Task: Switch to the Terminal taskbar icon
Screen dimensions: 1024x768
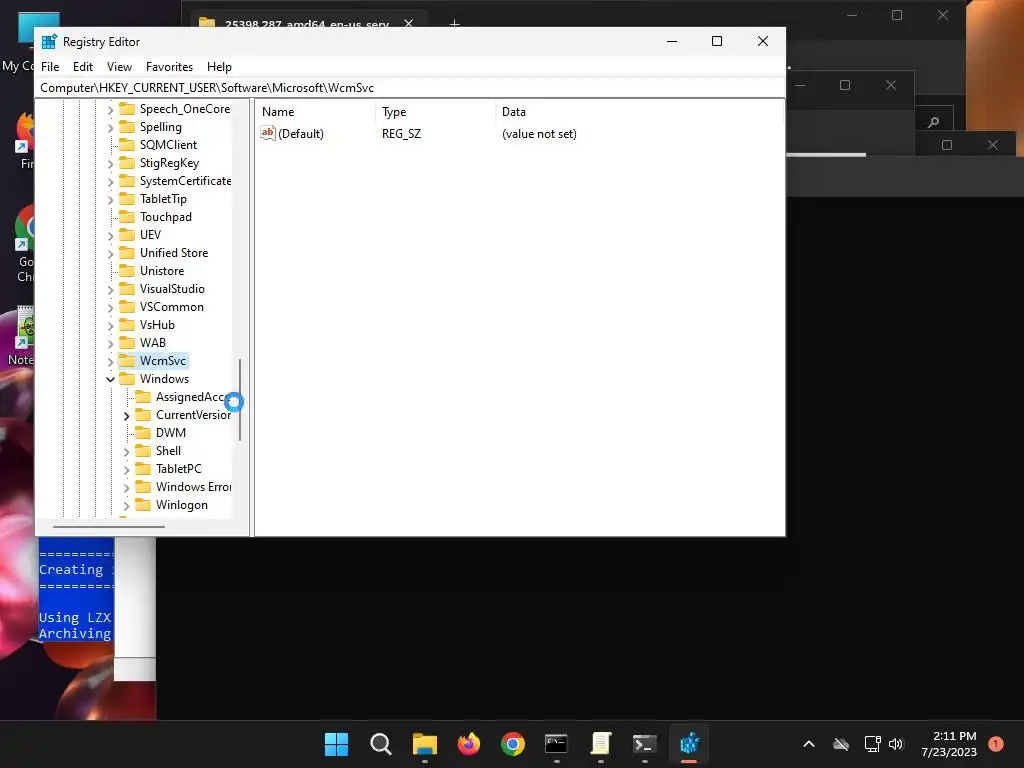Action: point(645,744)
